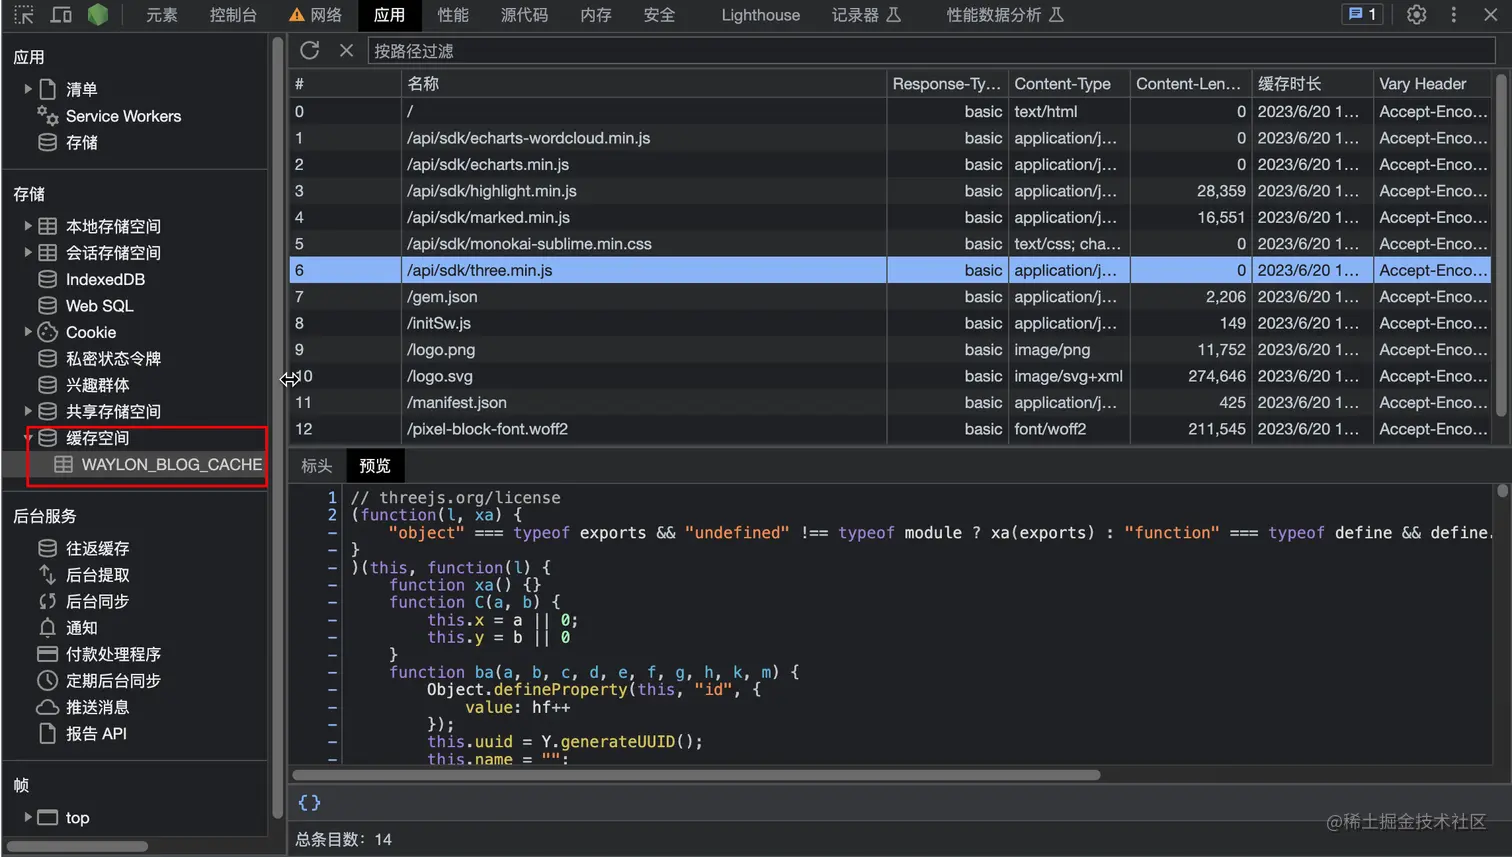Switch to the 标头 tab
Screen dimensions: 1512x857
[316, 466]
